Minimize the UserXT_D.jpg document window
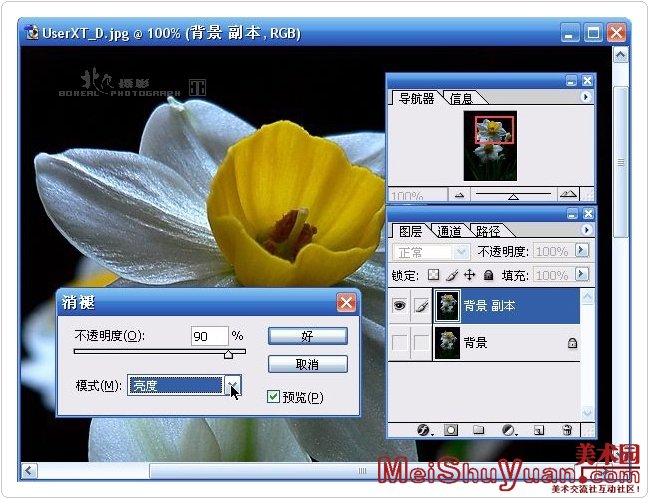The width and height of the screenshot is (649, 499). (570, 33)
